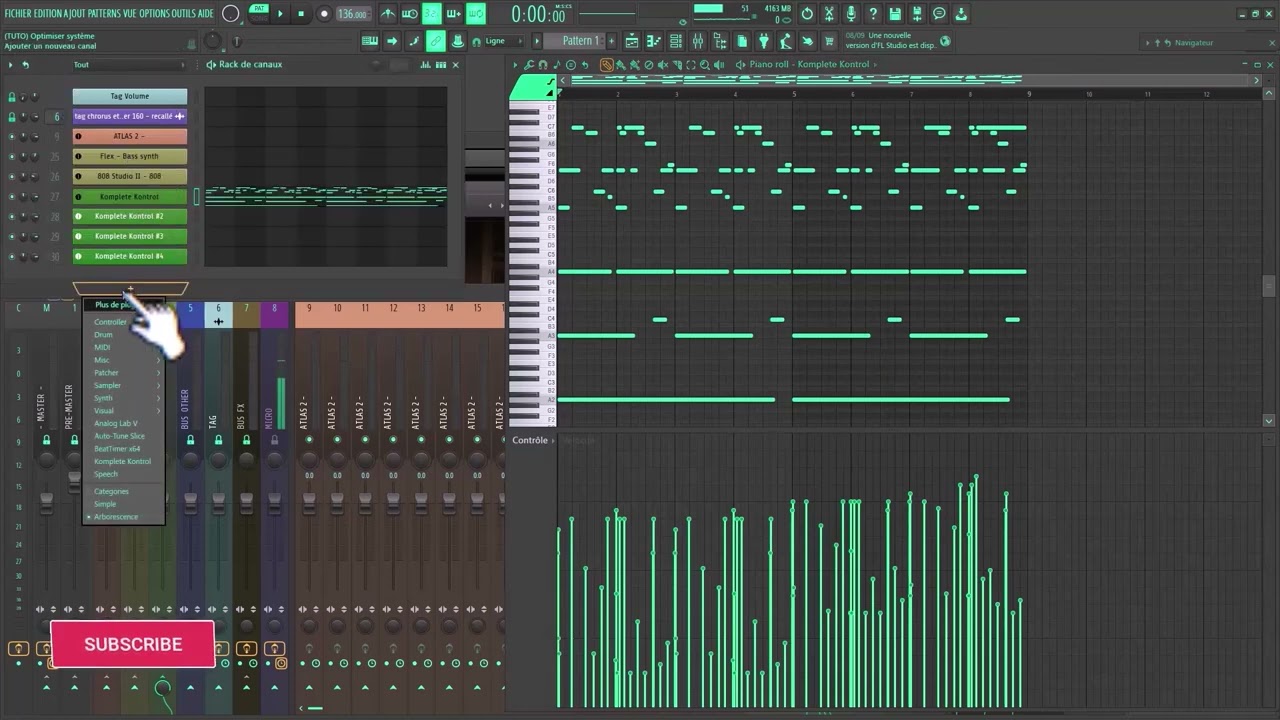The image size is (1280, 720).
Task: Open the OPTIONS menu
Action: 155,14
